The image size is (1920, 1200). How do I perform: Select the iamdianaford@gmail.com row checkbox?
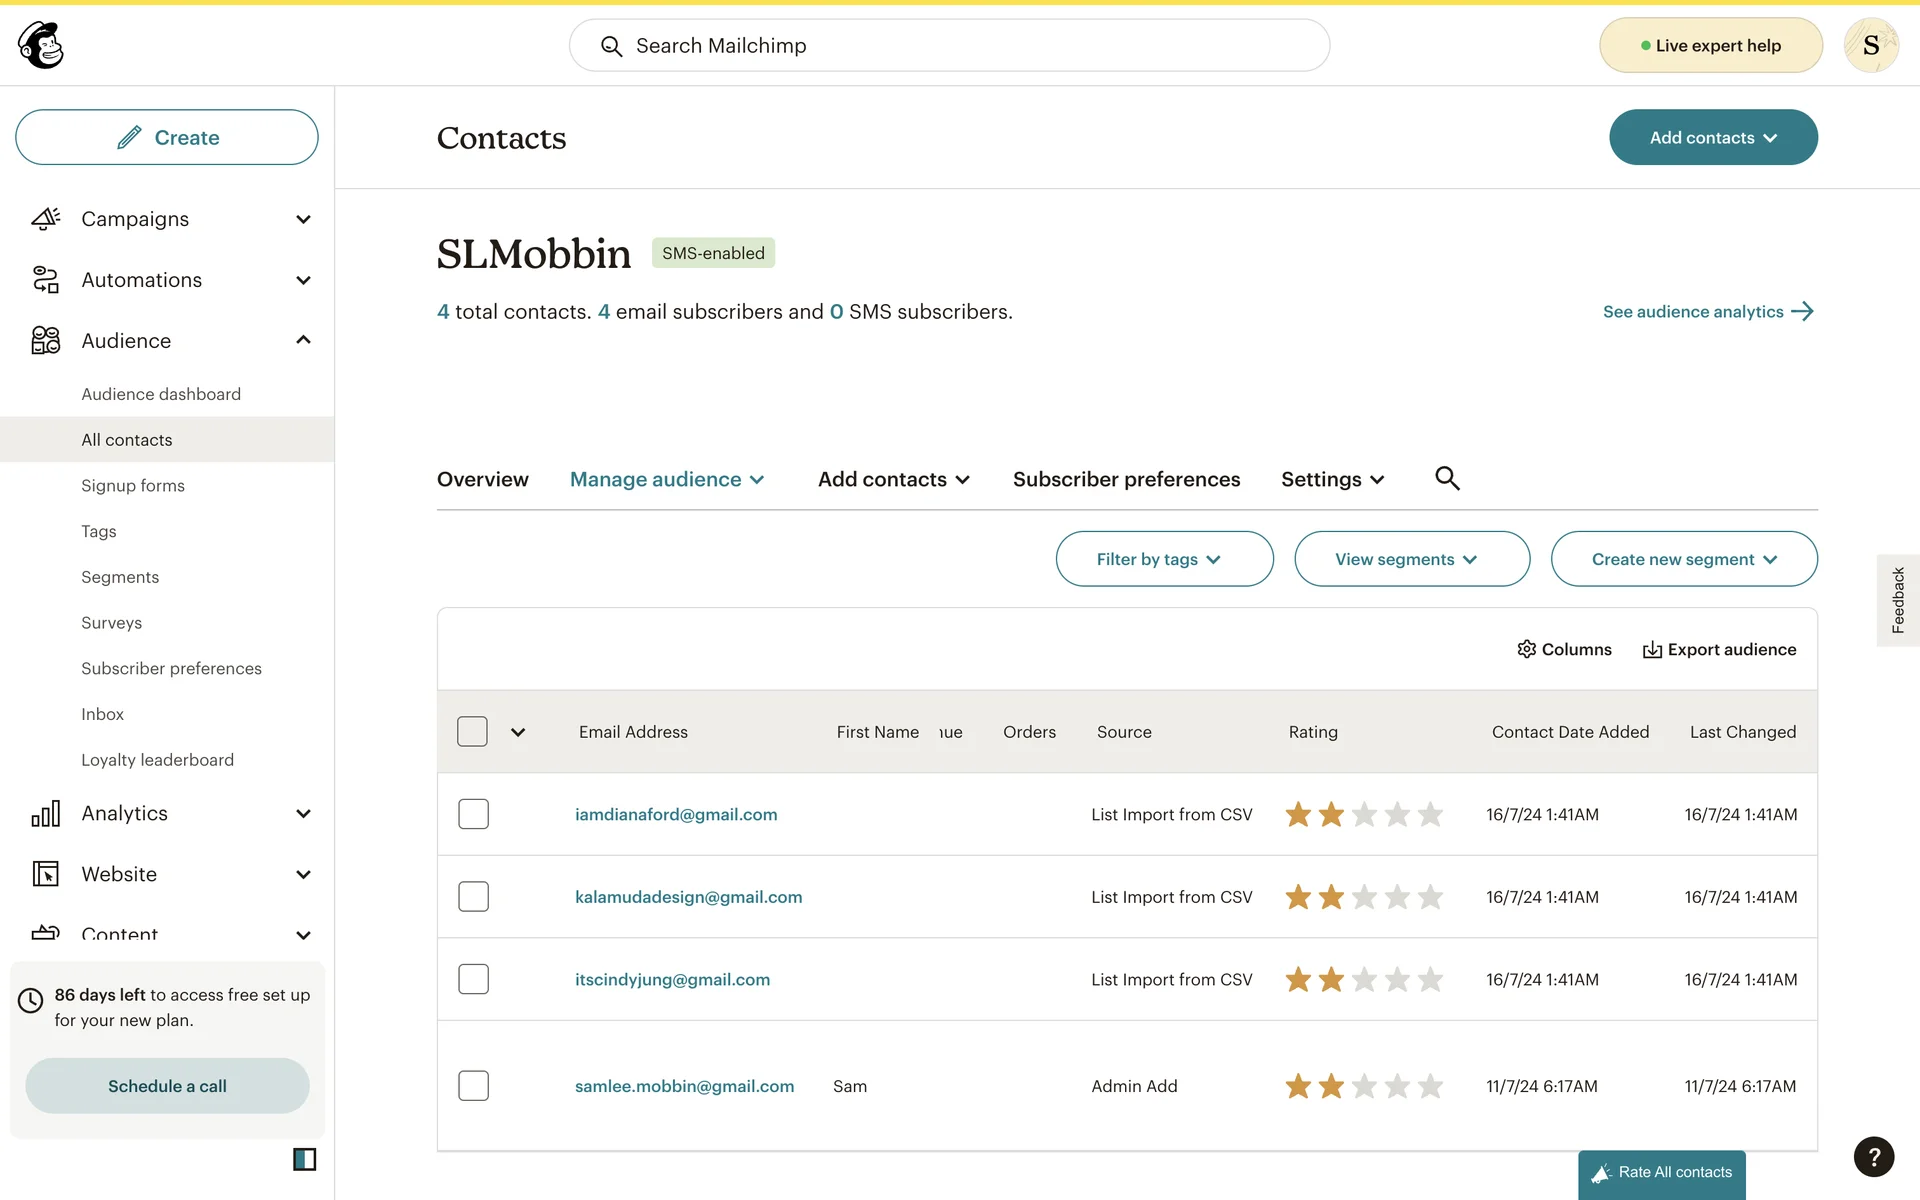point(473,814)
